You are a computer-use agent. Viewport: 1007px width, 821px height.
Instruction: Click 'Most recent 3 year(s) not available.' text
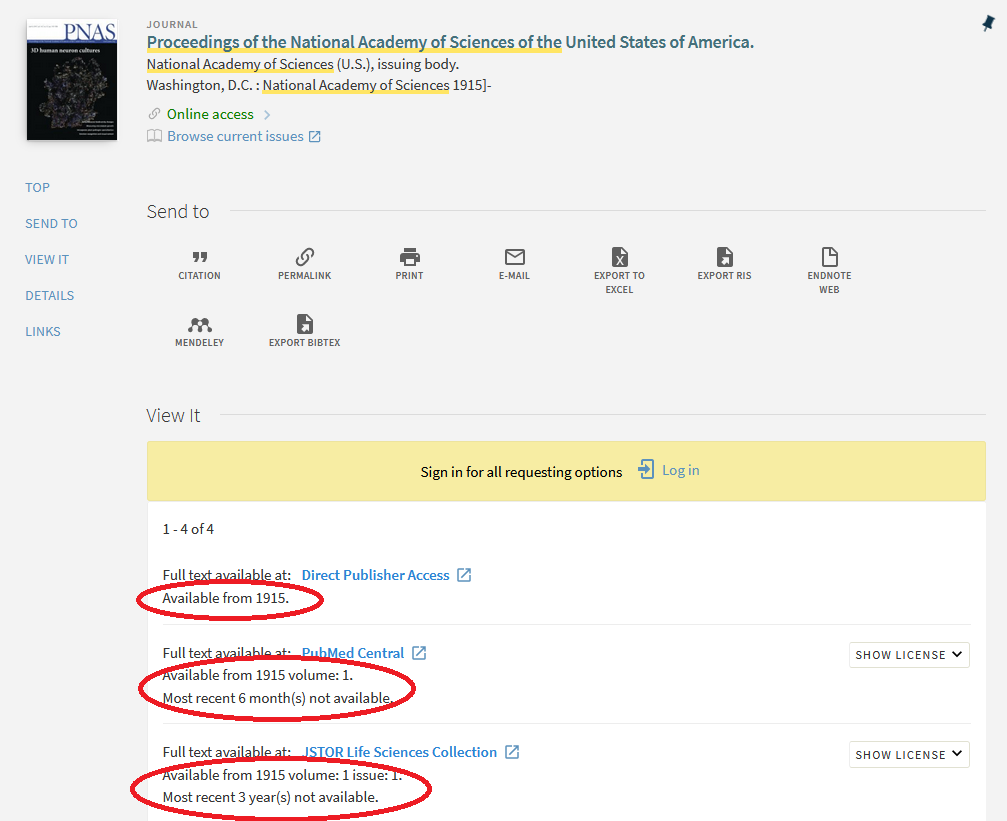click(270, 797)
